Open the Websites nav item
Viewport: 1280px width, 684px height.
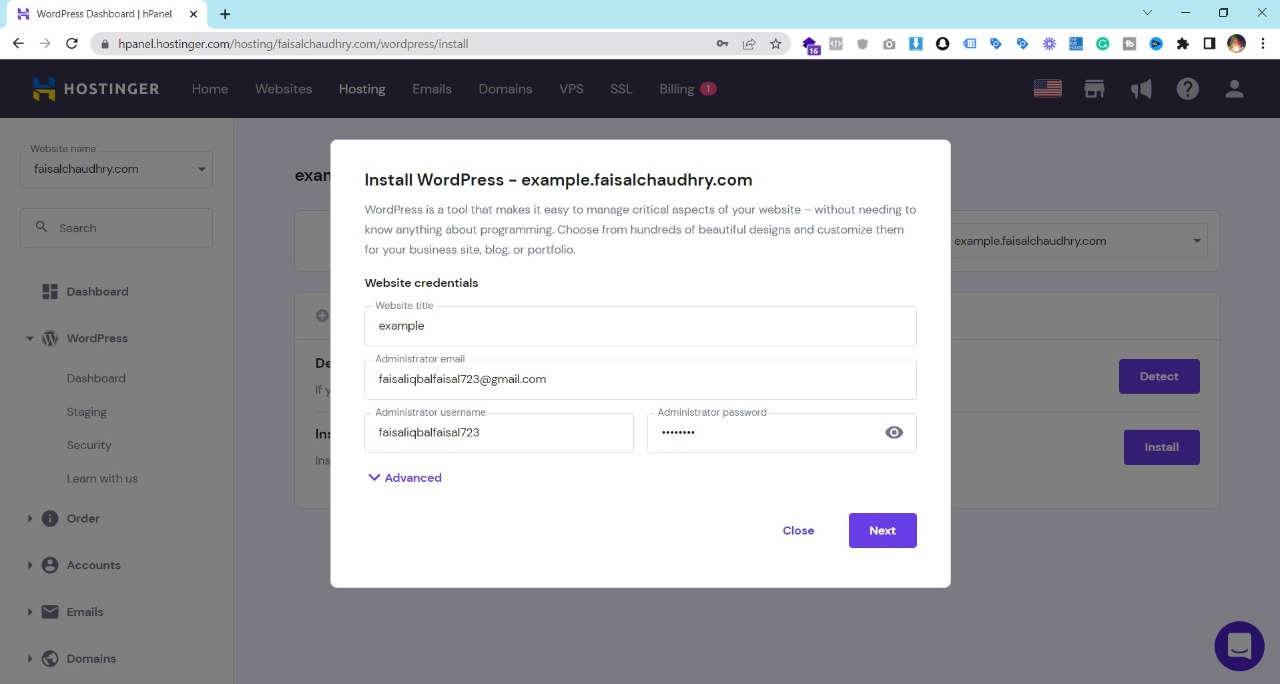tap(283, 89)
